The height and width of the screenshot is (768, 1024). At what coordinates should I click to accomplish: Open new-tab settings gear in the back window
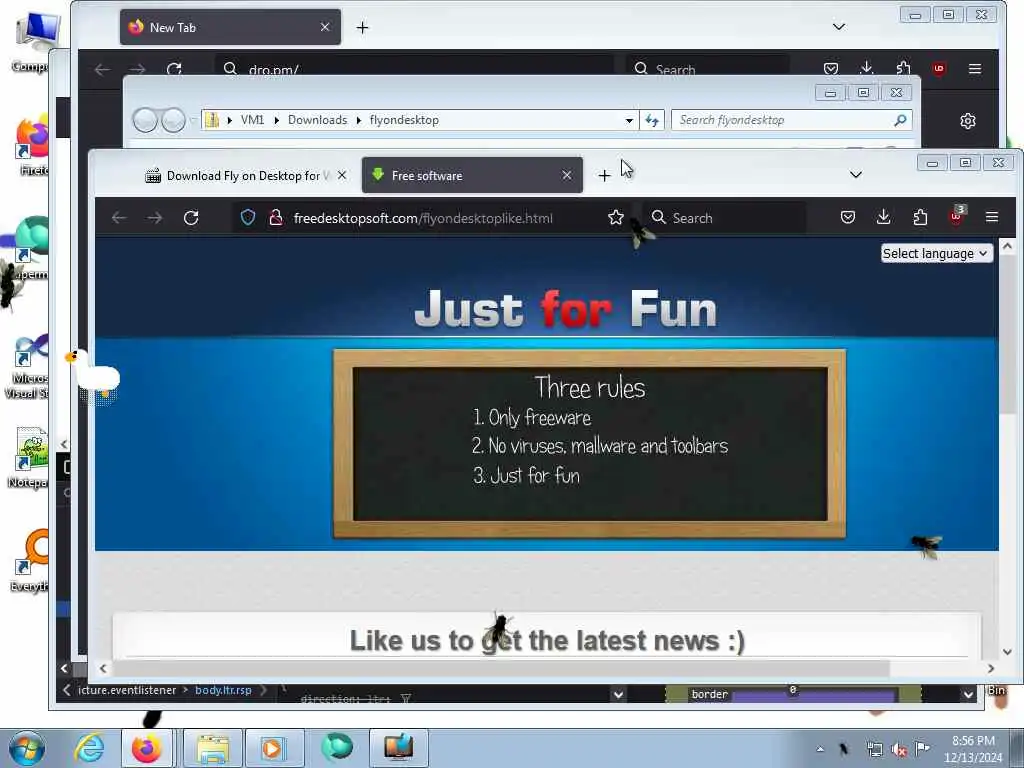[x=968, y=121]
